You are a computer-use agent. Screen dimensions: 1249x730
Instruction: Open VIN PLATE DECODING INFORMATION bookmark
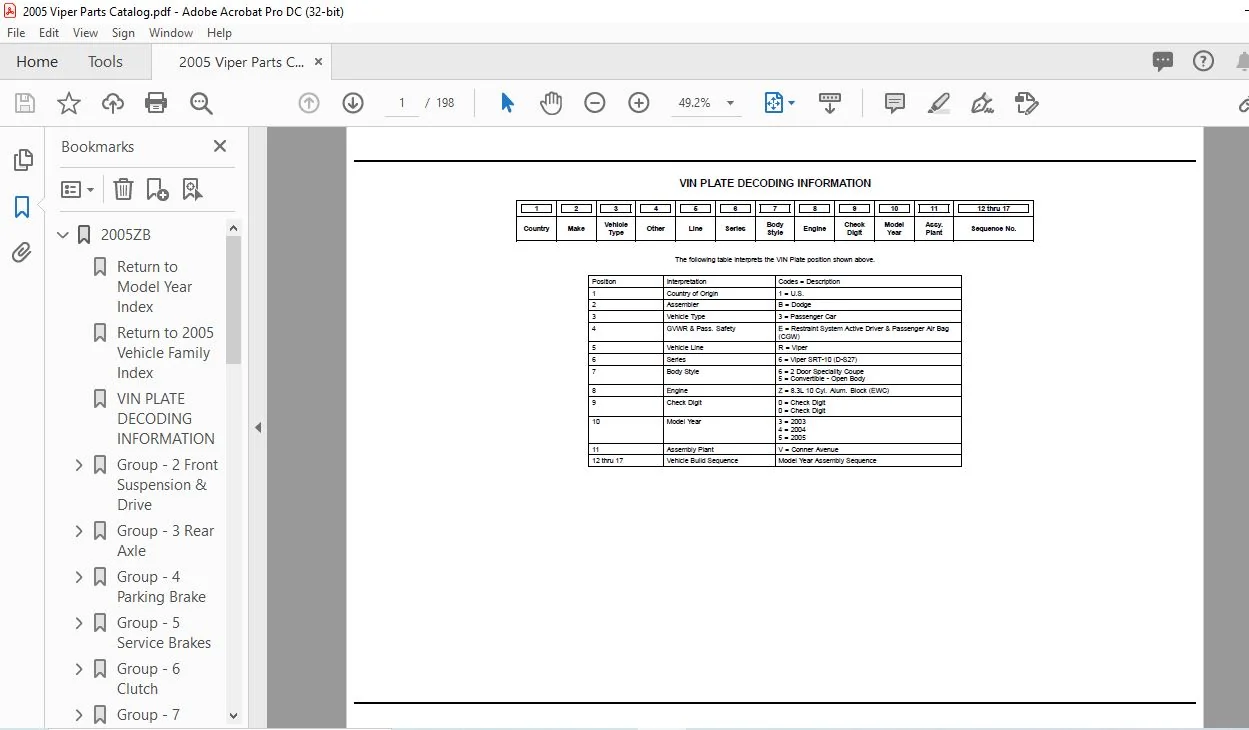click(165, 419)
